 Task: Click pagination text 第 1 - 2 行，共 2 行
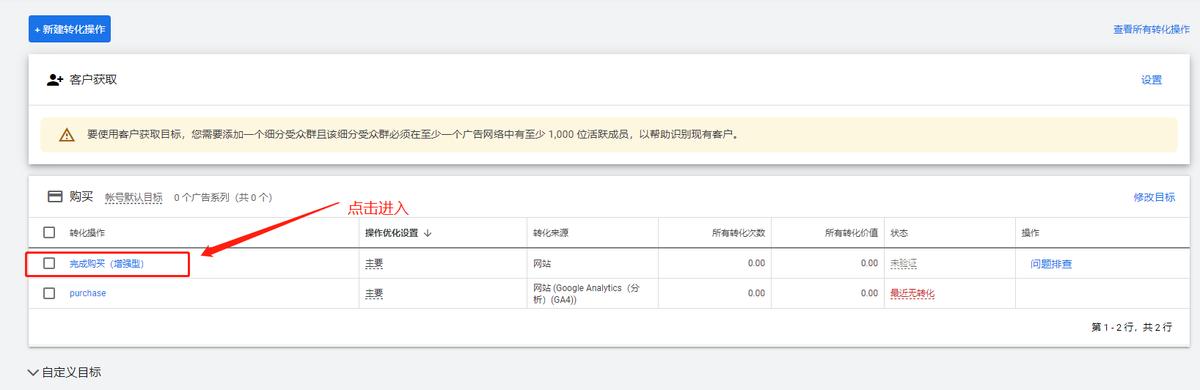tap(1131, 327)
